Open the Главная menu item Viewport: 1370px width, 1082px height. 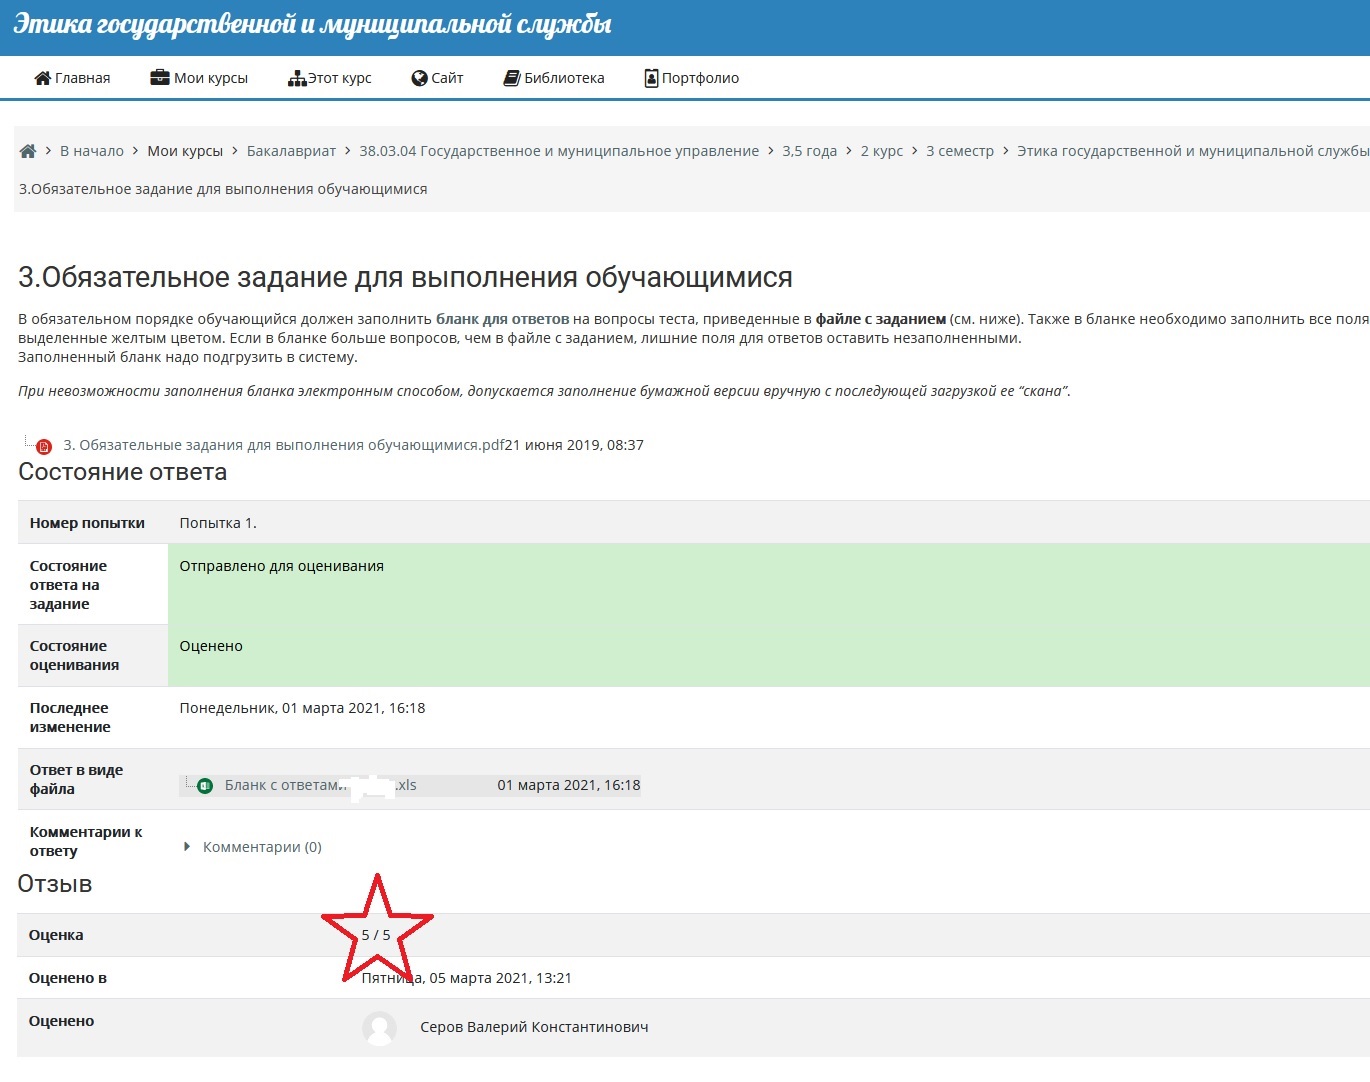(x=72, y=78)
